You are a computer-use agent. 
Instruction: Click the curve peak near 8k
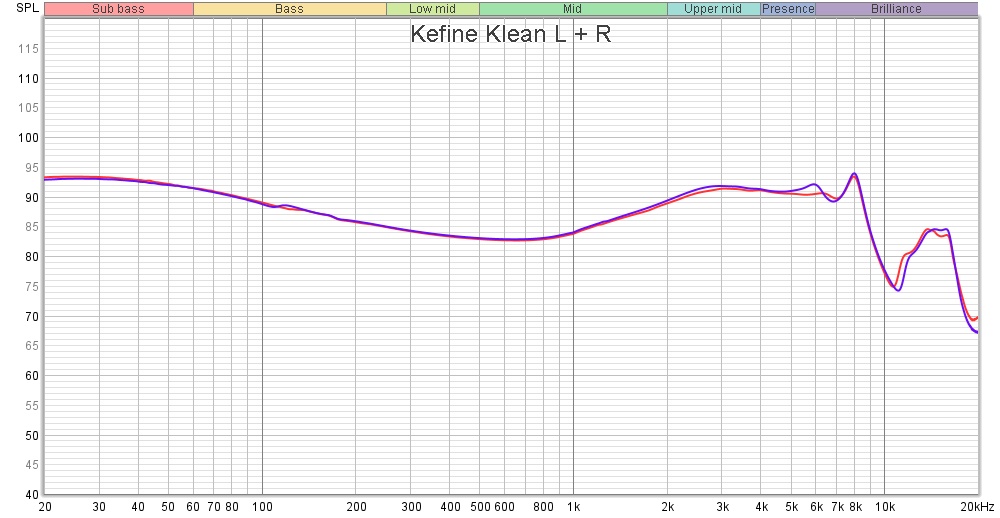tap(854, 174)
